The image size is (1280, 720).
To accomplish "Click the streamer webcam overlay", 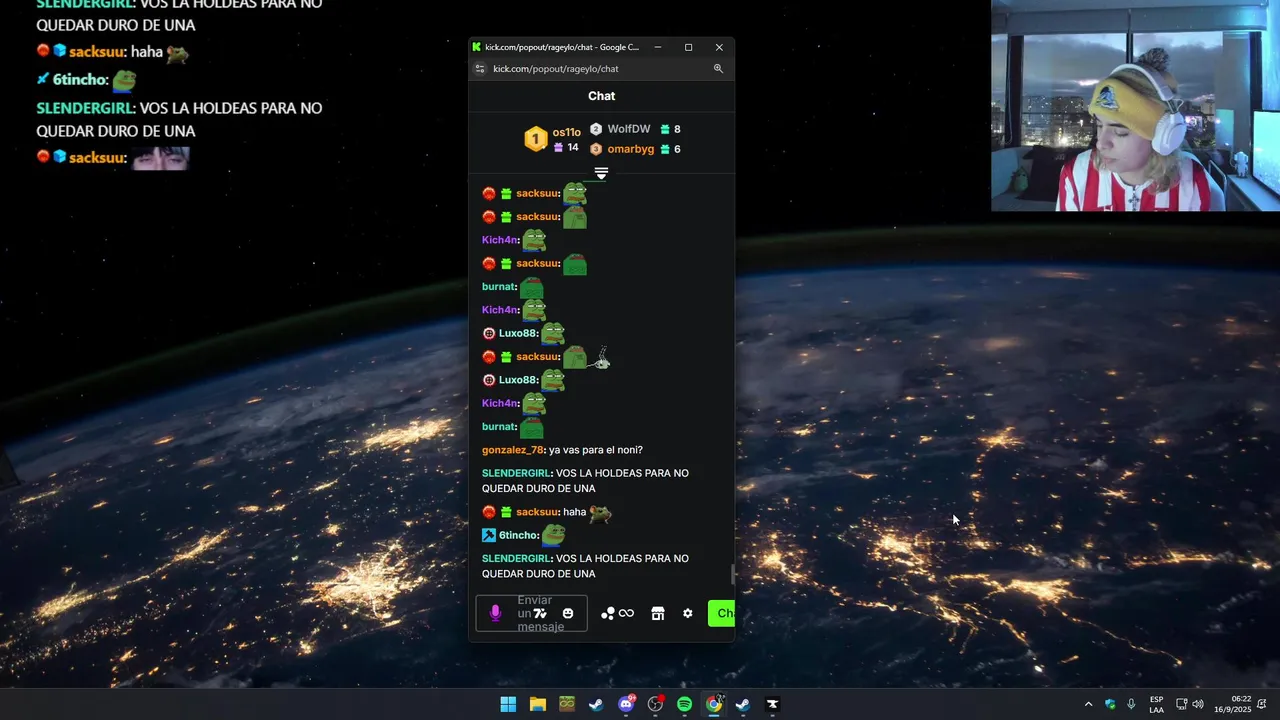I will coord(1135,105).
